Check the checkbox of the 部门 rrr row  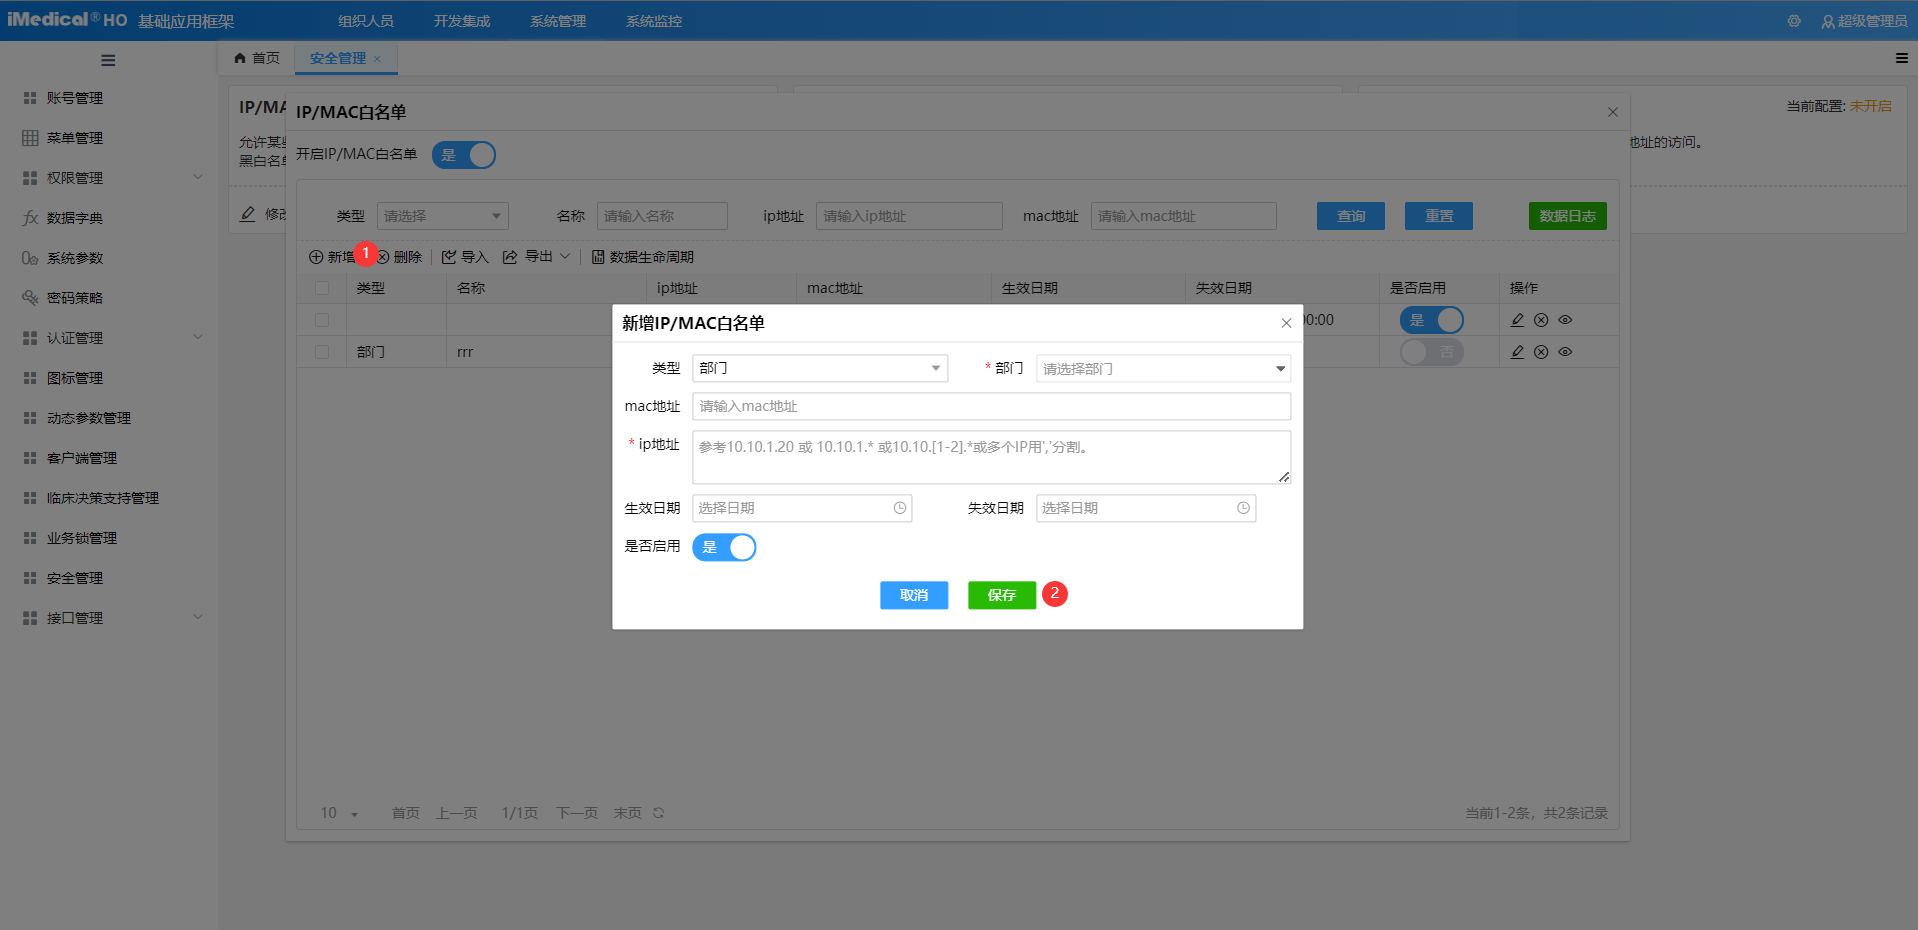point(322,352)
